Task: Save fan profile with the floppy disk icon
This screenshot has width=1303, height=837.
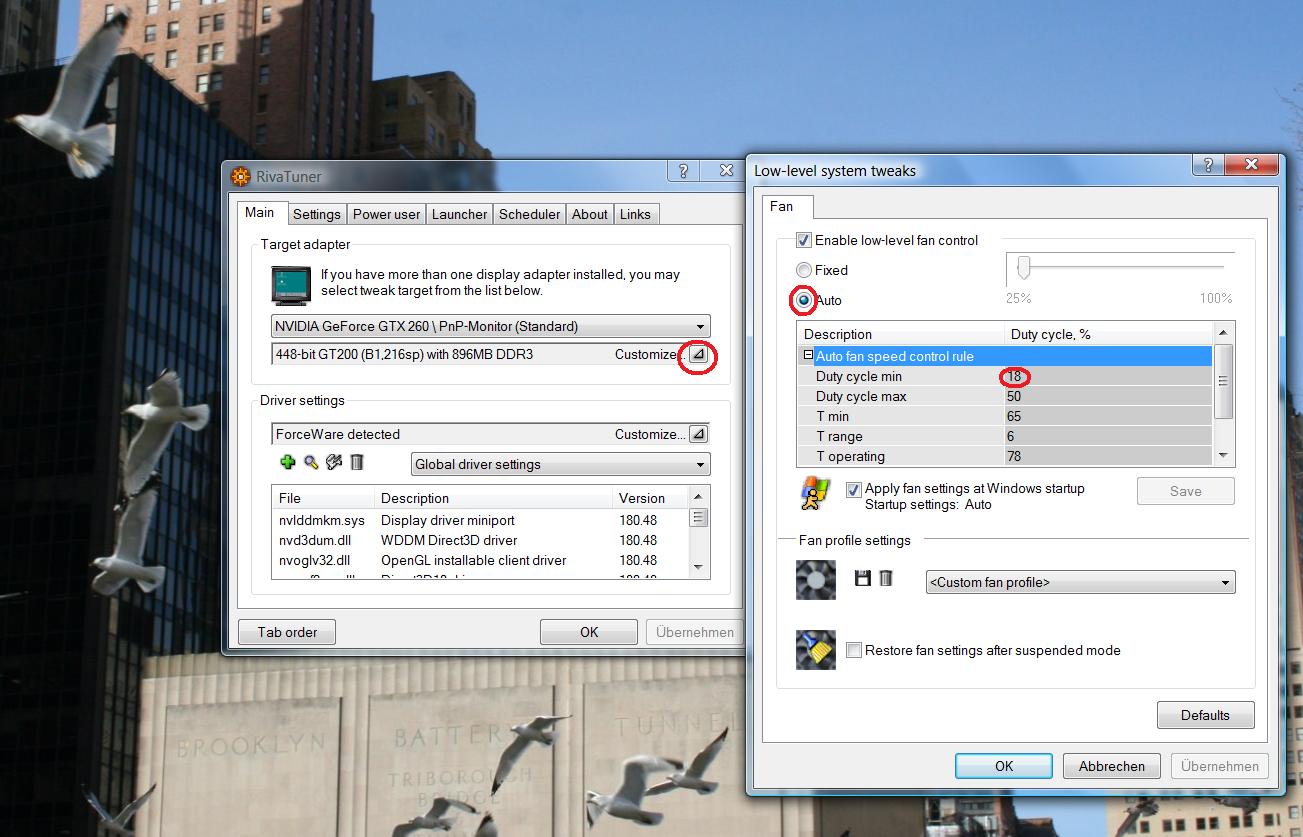Action: click(863, 578)
